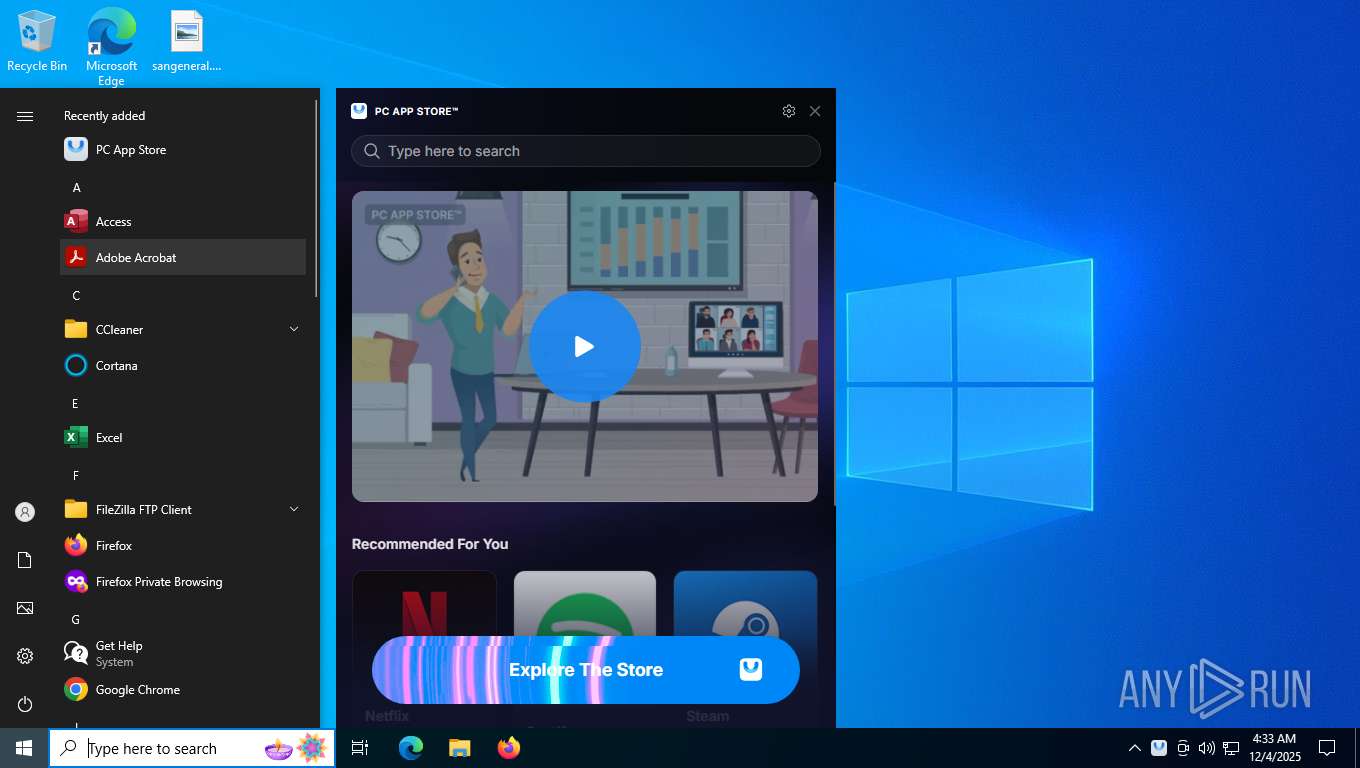This screenshot has width=1360, height=768.
Task: Open Microsoft Edge on the taskbar
Action: (x=411, y=748)
